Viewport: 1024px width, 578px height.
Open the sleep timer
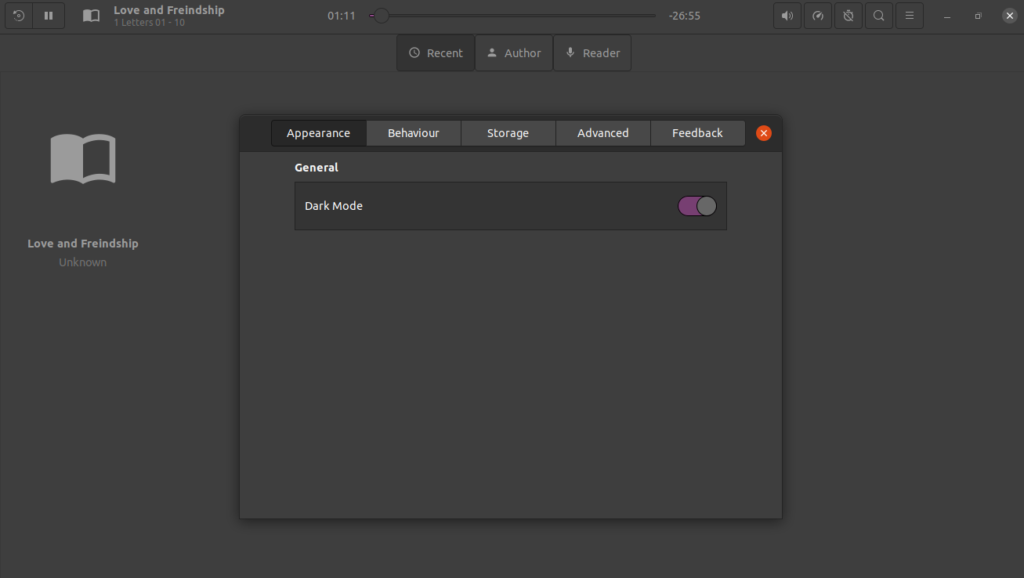(848, 16)
